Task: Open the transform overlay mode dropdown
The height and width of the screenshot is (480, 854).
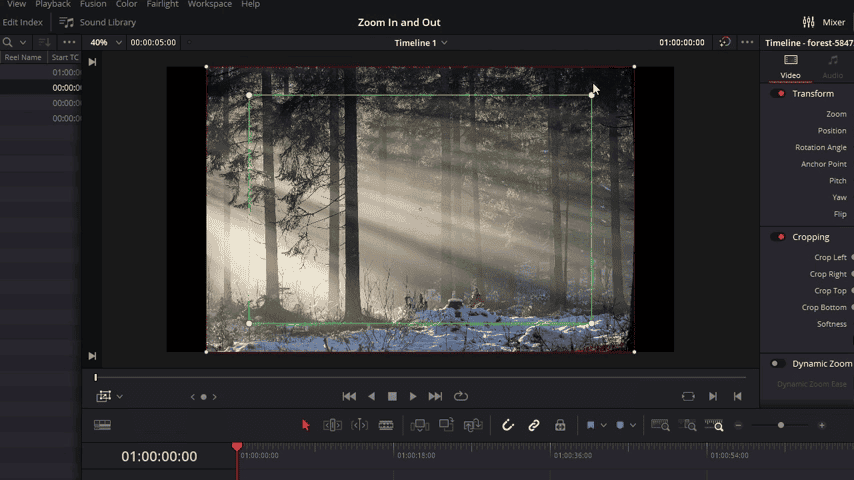Action: click(x=120, y=397)
